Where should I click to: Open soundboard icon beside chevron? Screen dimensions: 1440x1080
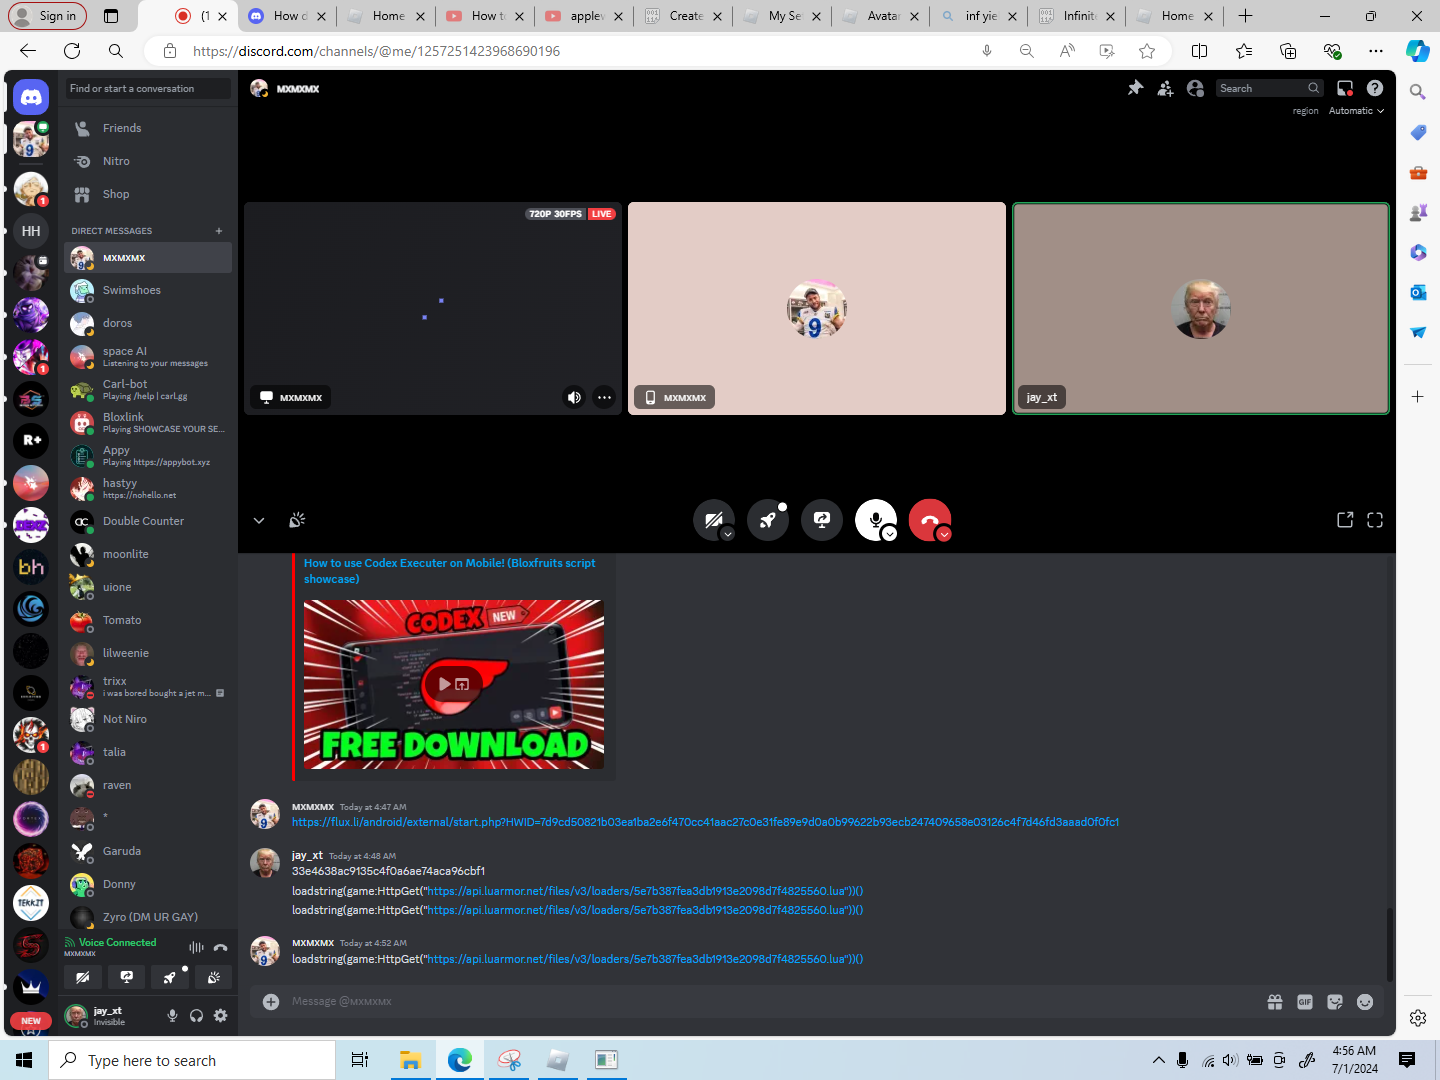[x=297, y=520]
